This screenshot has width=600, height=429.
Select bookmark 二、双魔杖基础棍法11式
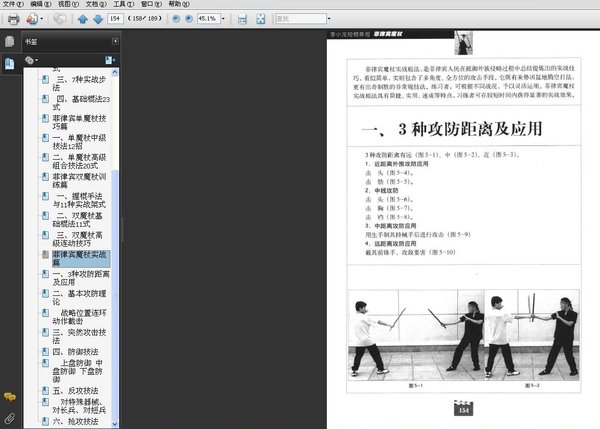[x=77, y=220]
